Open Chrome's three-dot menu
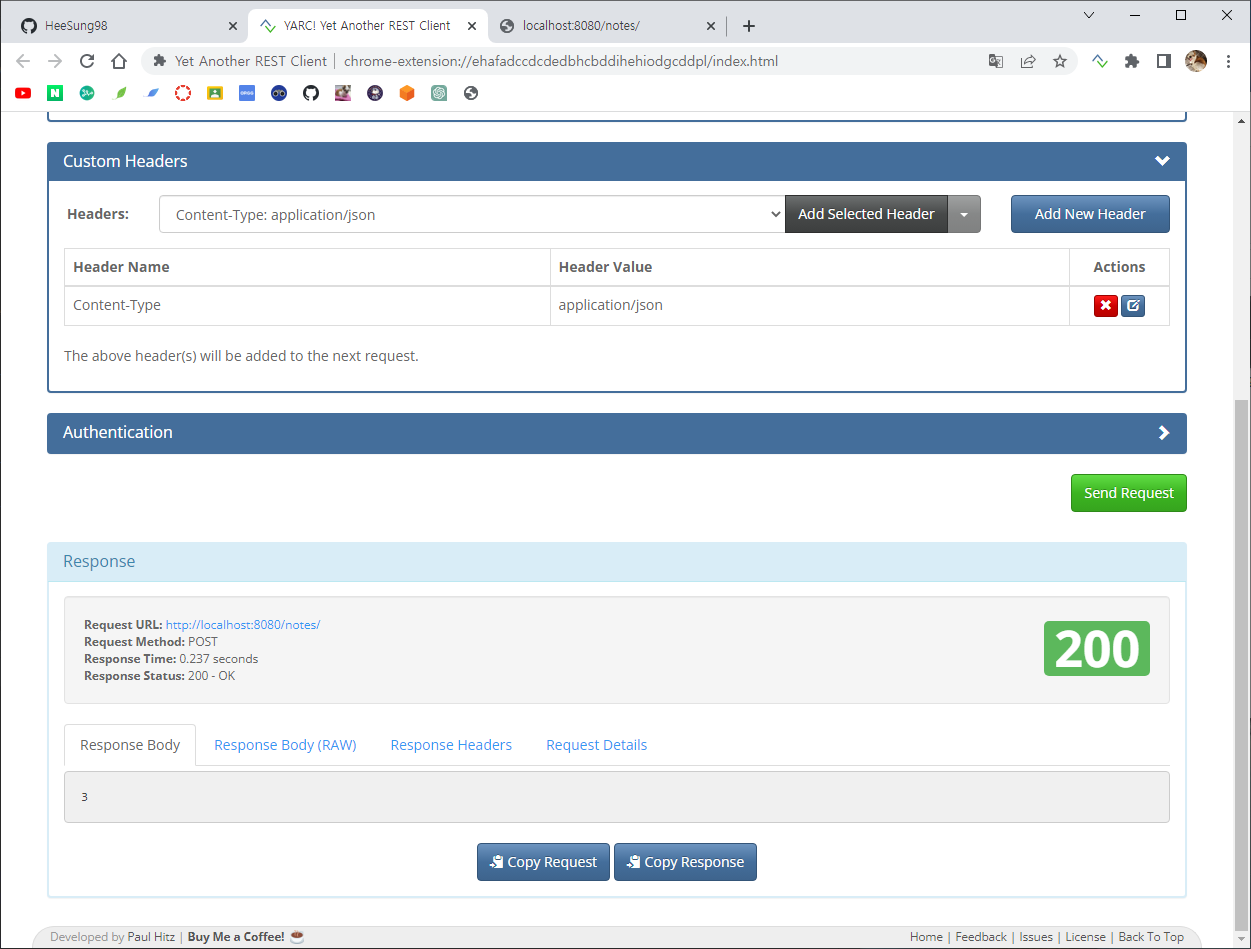The width and height of the screenshot is (1251, 949). (1228, 61)
